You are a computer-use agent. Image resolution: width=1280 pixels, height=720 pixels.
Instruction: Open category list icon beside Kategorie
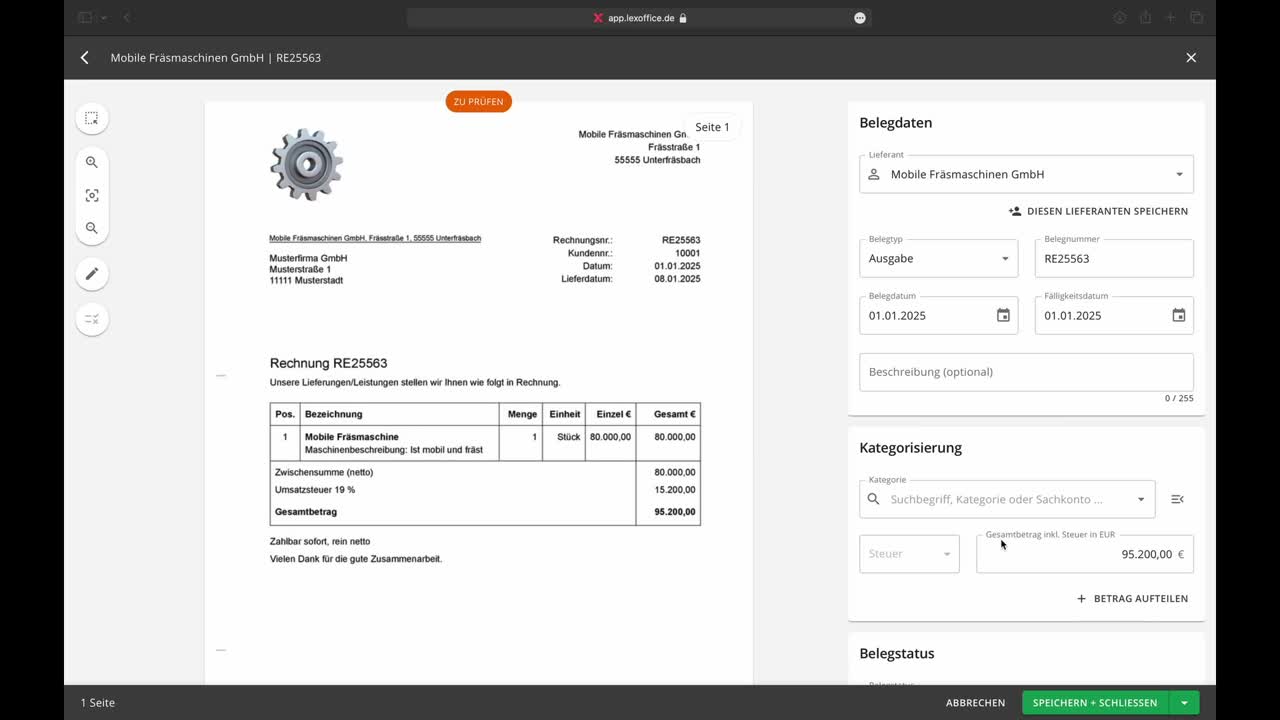click(1177, 499)
